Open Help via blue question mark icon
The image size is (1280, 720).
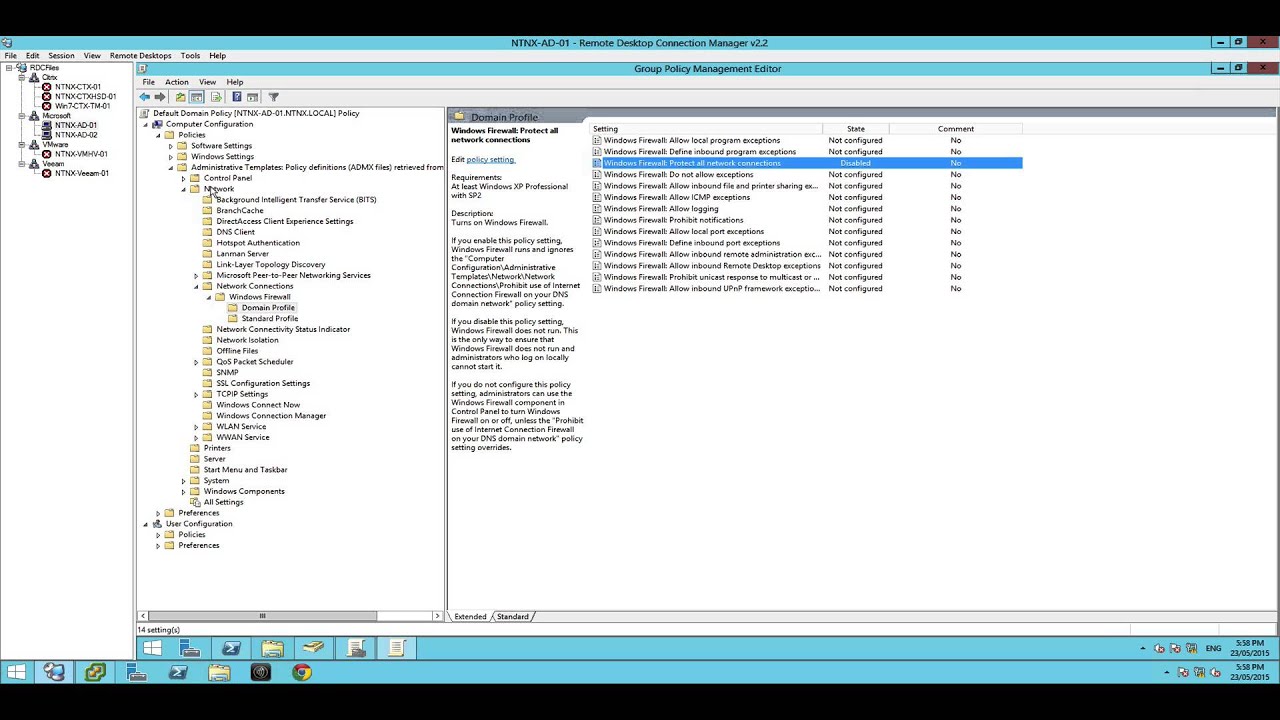(236, 97)
